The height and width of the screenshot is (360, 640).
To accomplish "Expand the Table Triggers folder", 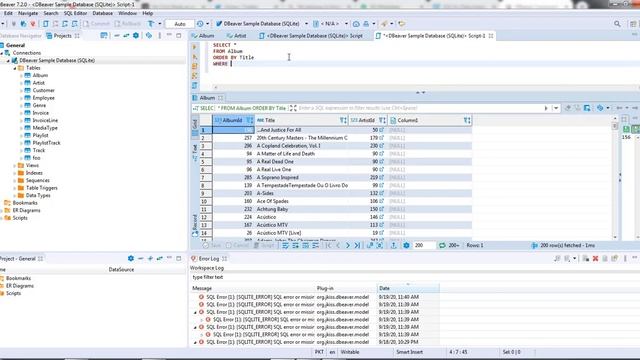I will tap(15, 188).
